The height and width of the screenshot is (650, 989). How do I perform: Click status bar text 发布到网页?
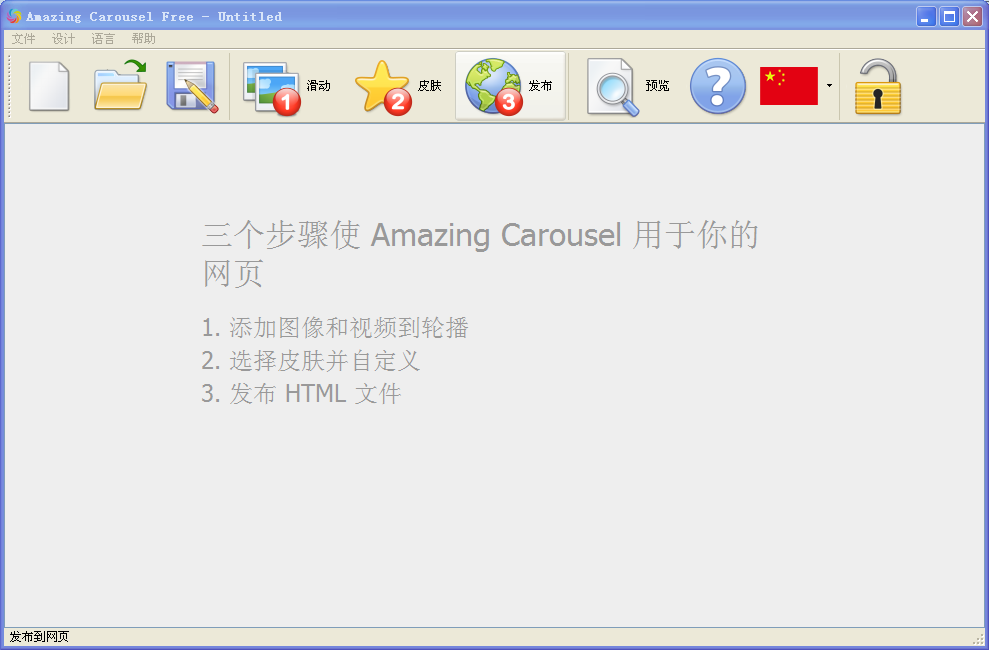39,637
